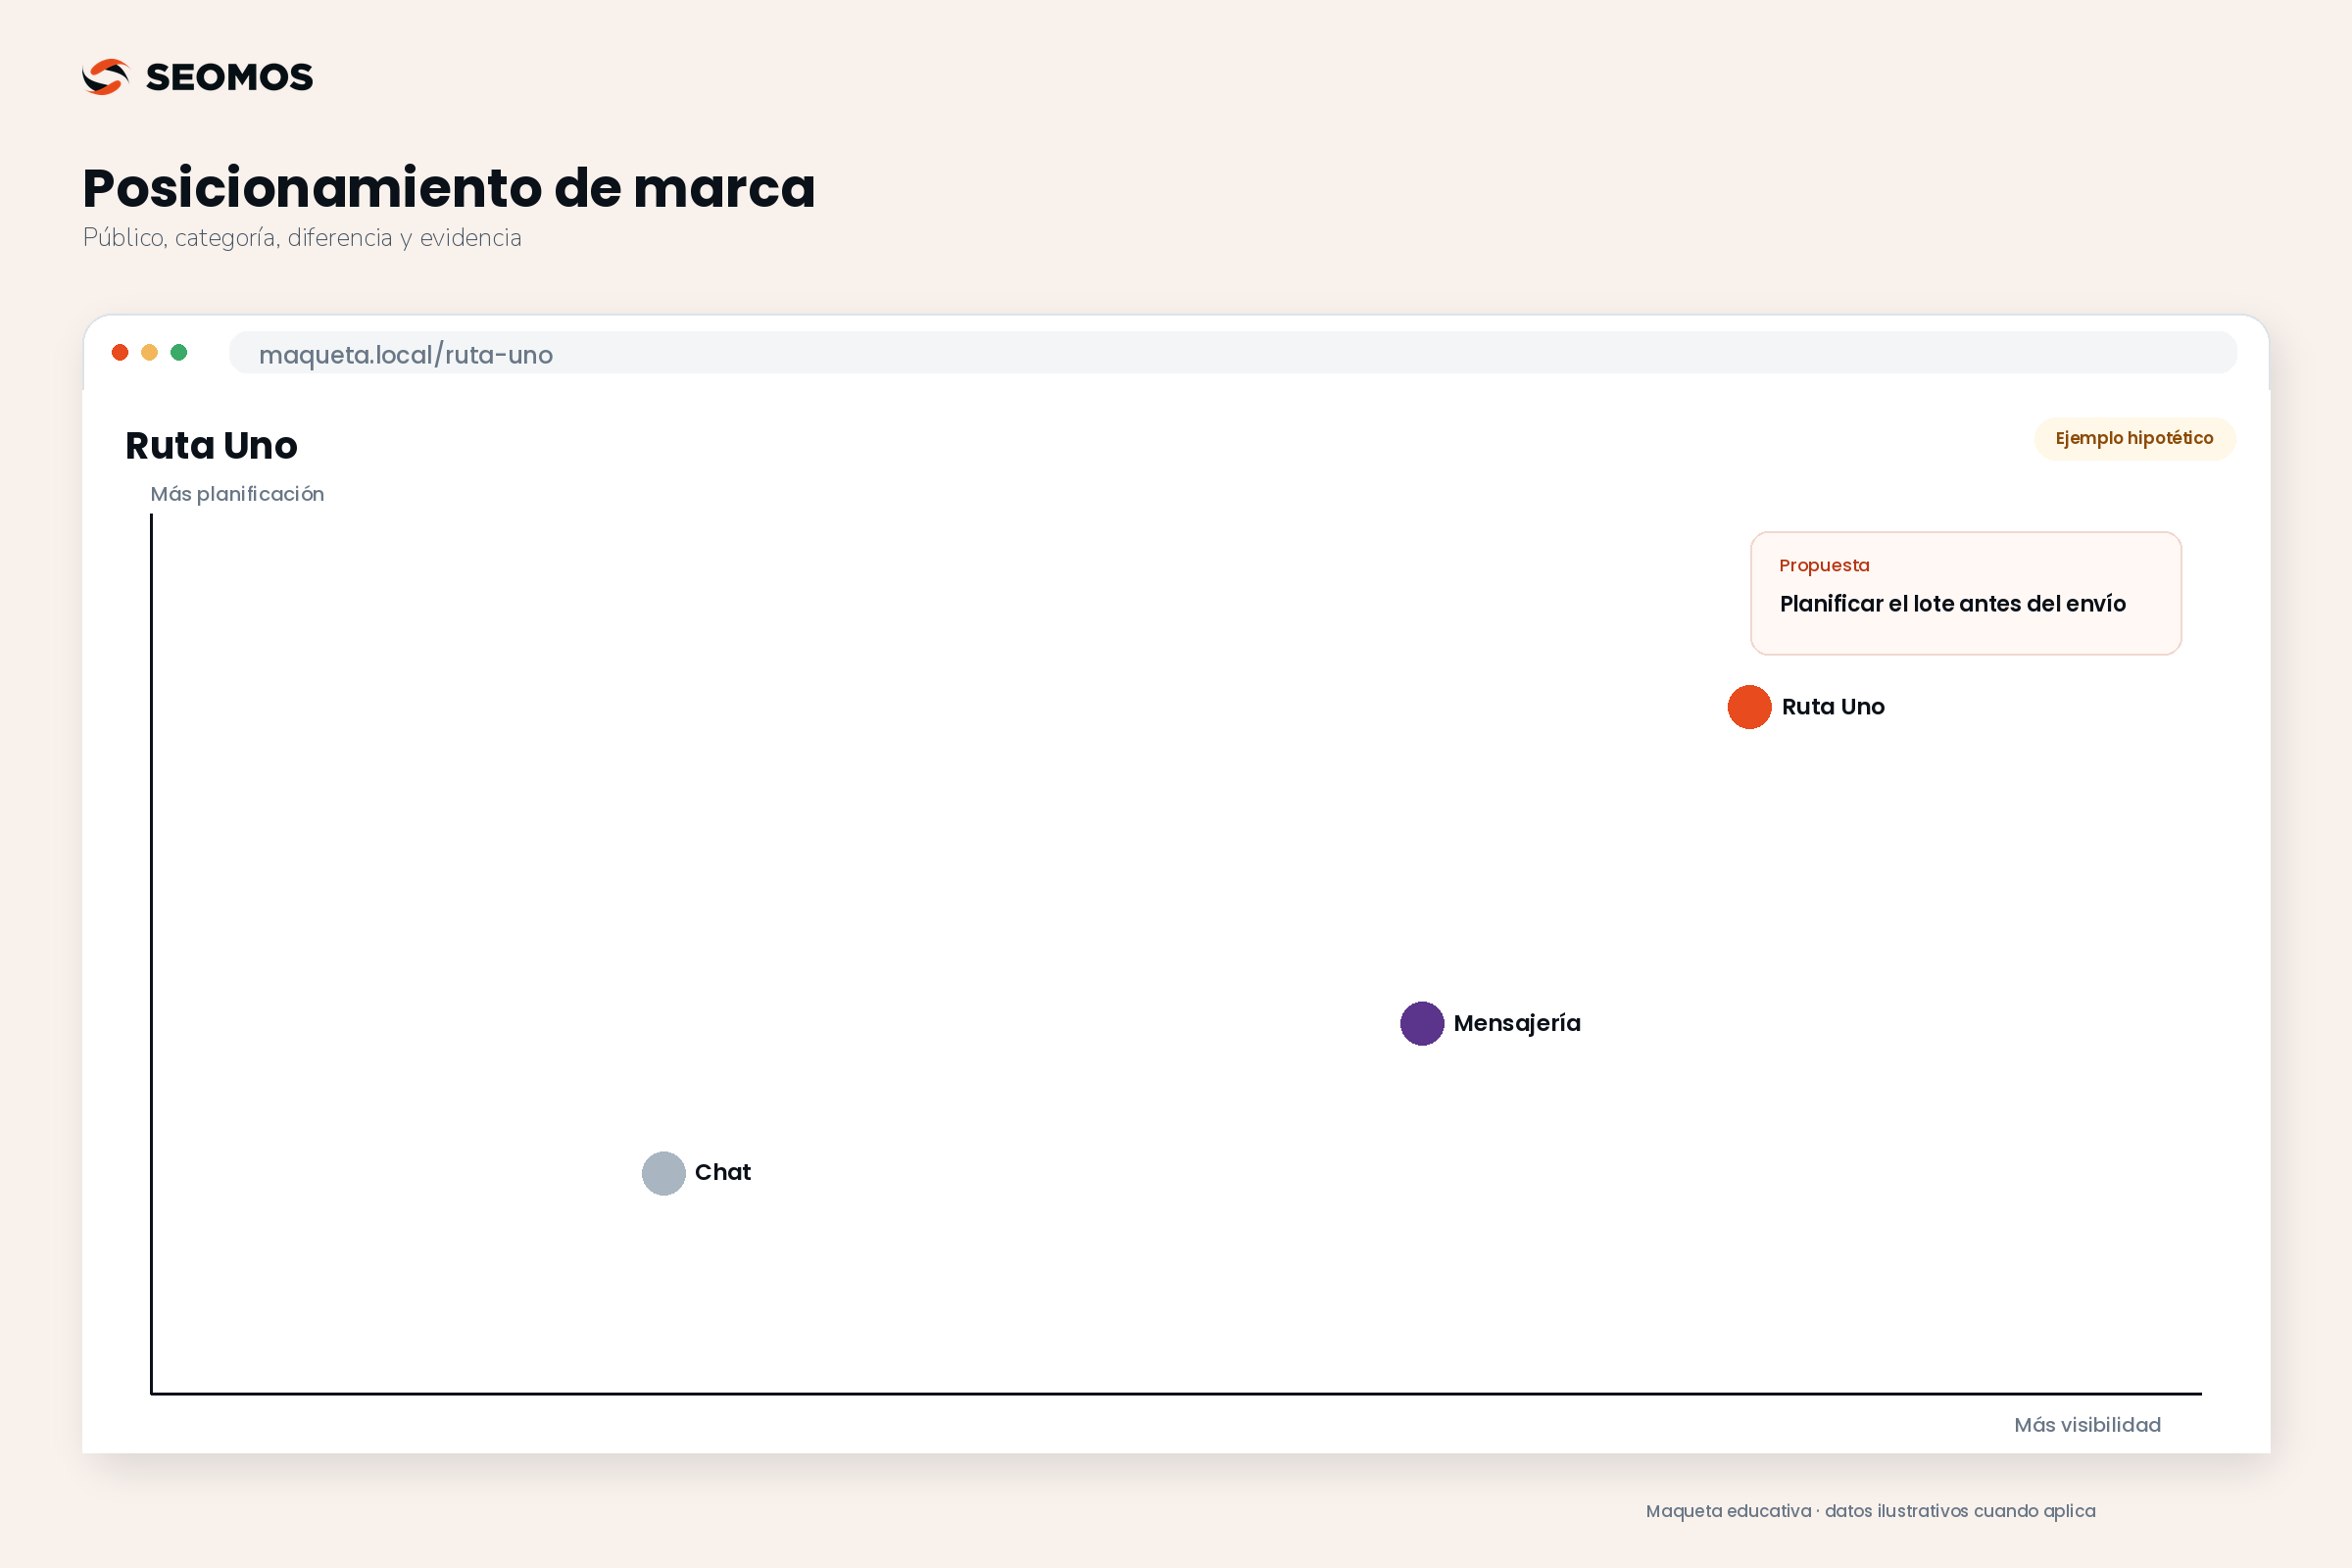Click the red window dot

click(120, 352)
